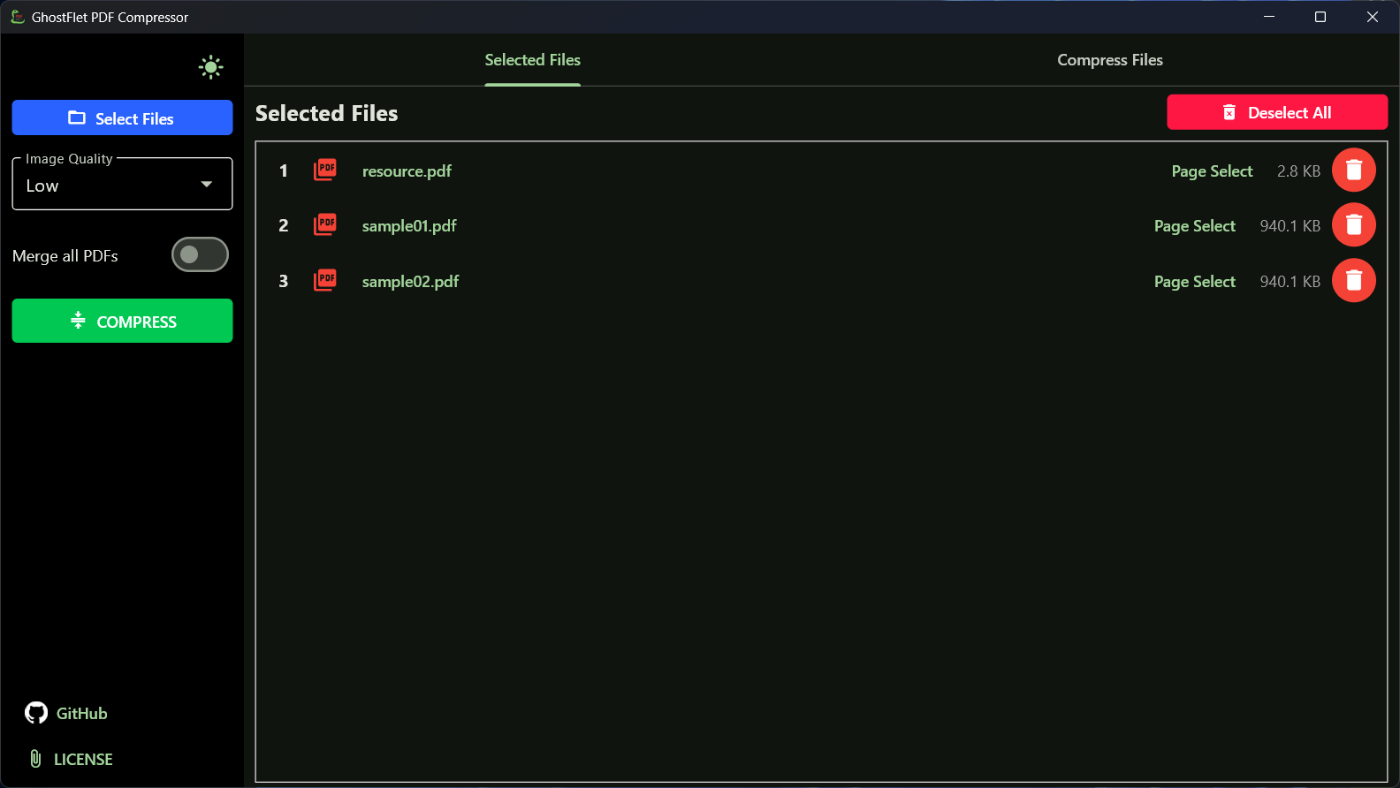Select the Selected Files tab

[x=532, y=60]
